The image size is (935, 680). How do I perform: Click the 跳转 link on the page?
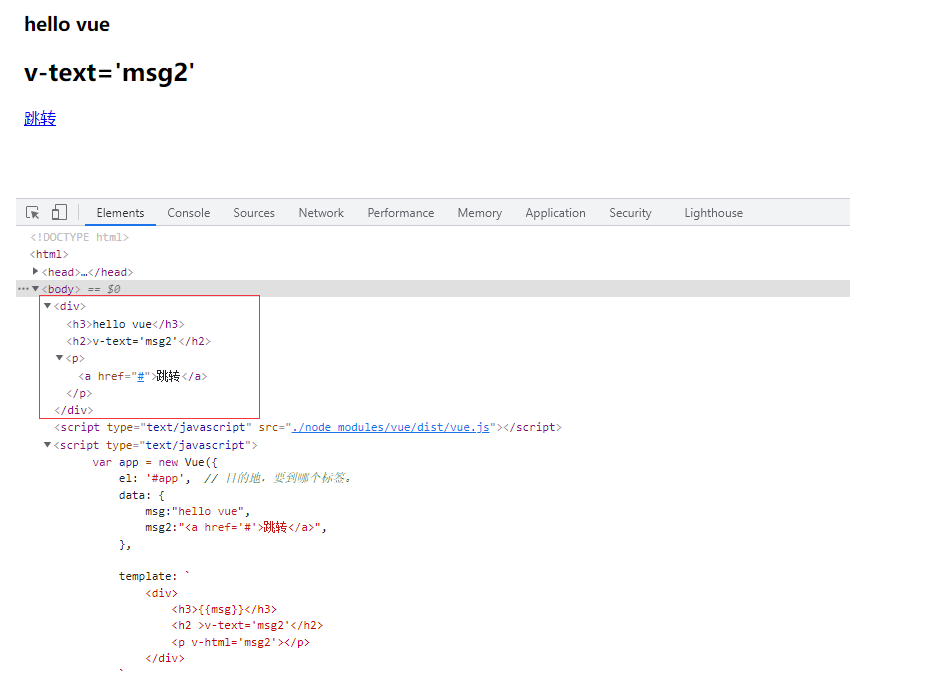pyautogui.click(x=40, y=118)
